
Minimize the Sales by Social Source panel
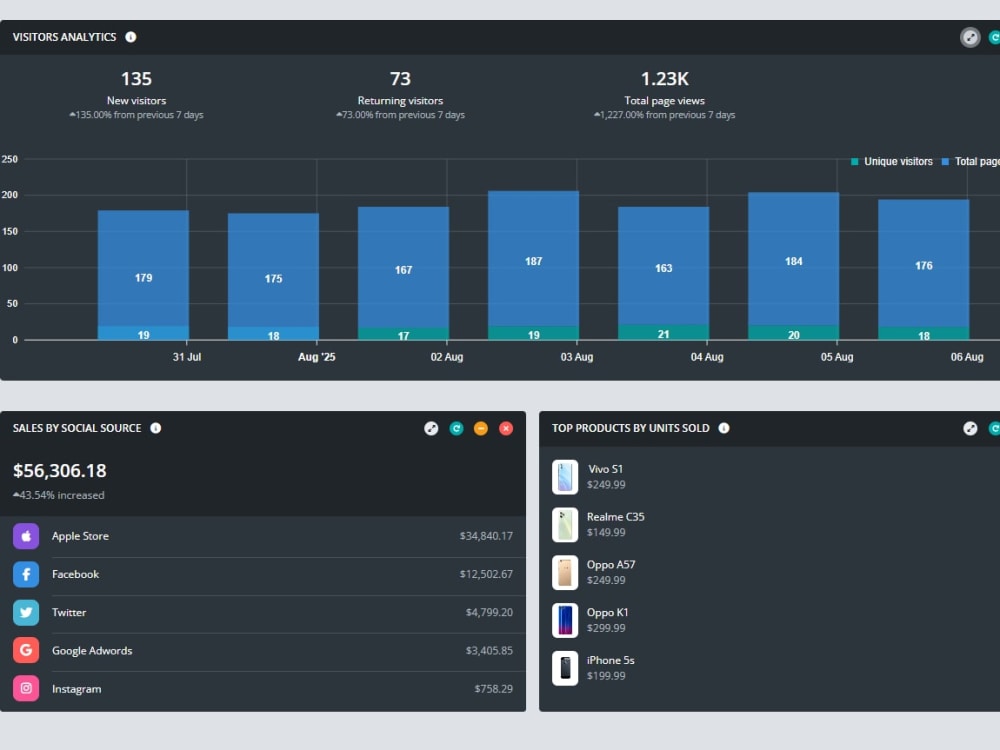pos(481,429)
